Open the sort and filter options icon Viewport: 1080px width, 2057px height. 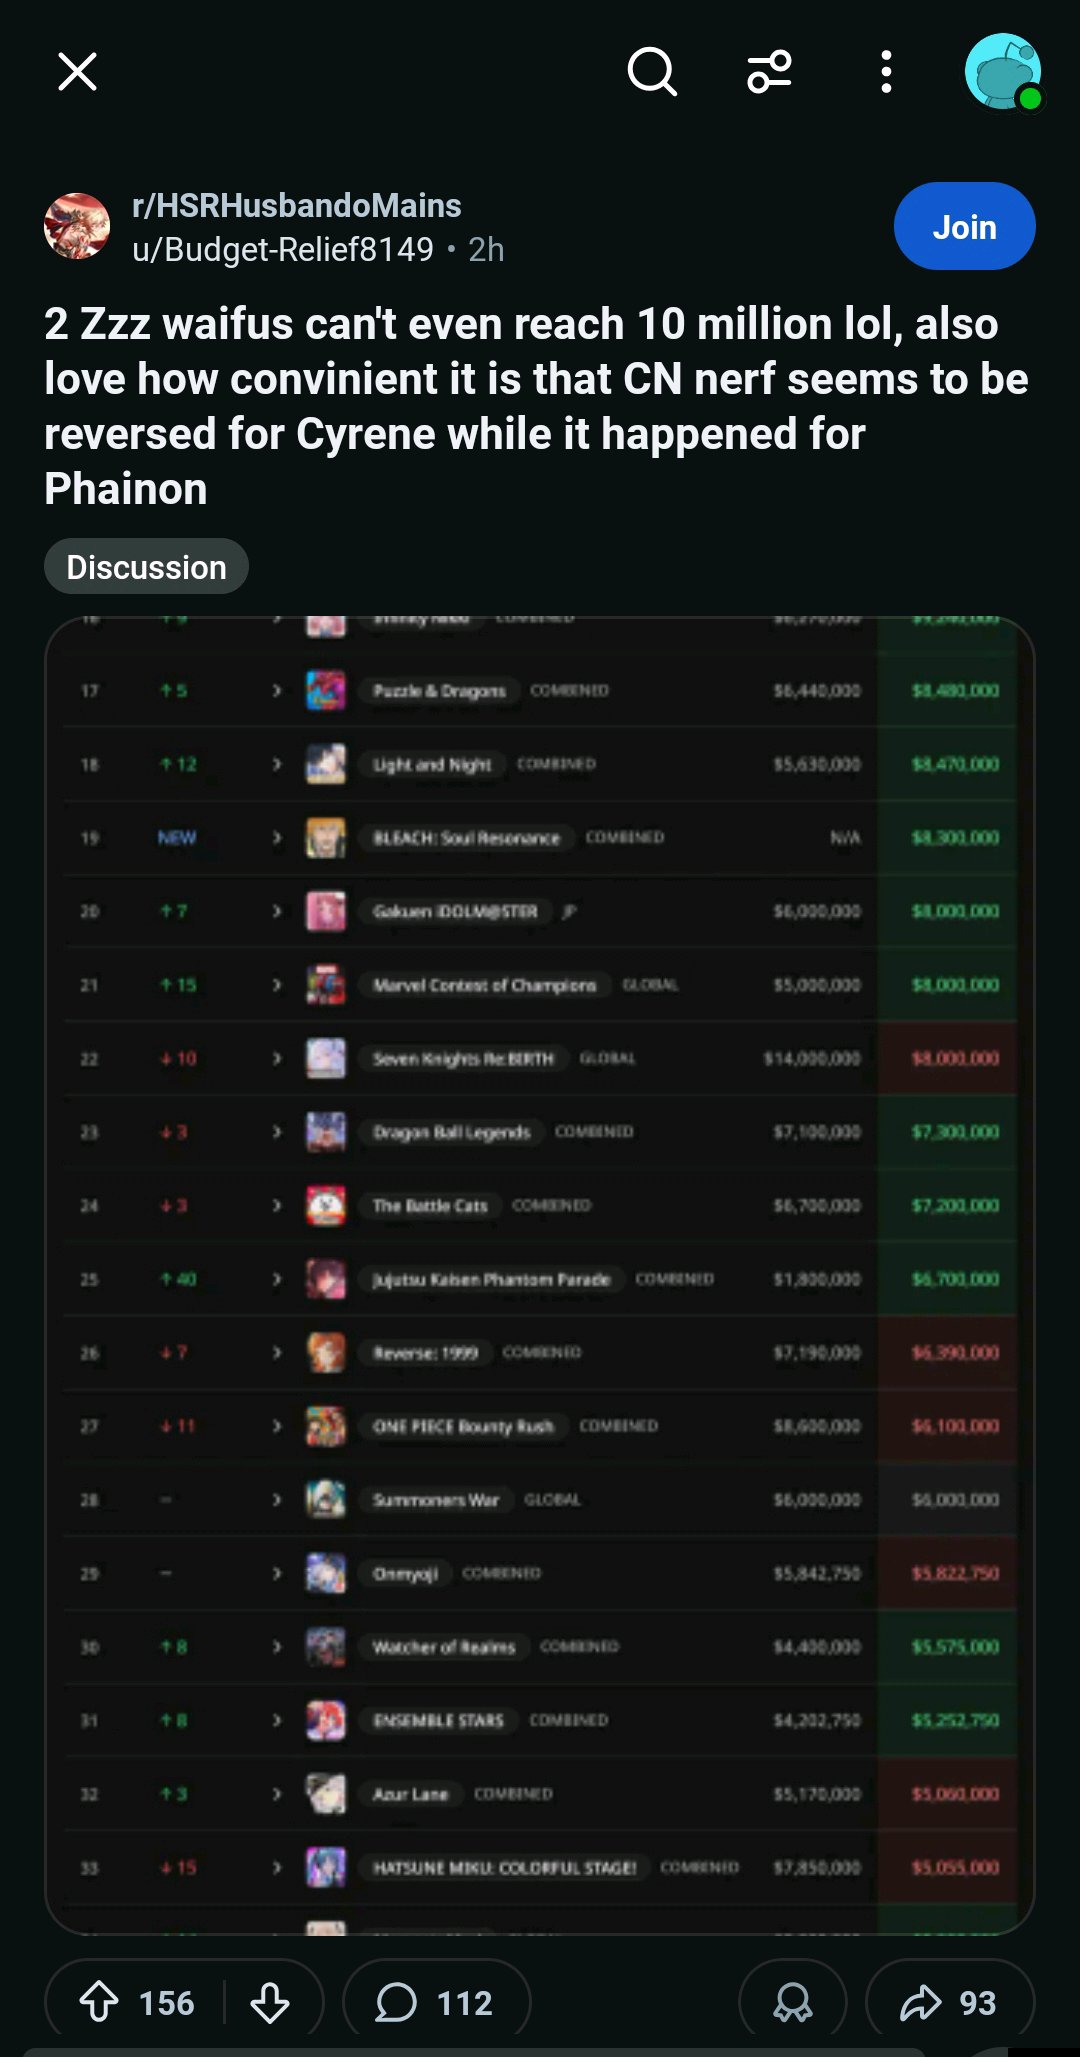[x=769, y=72]
